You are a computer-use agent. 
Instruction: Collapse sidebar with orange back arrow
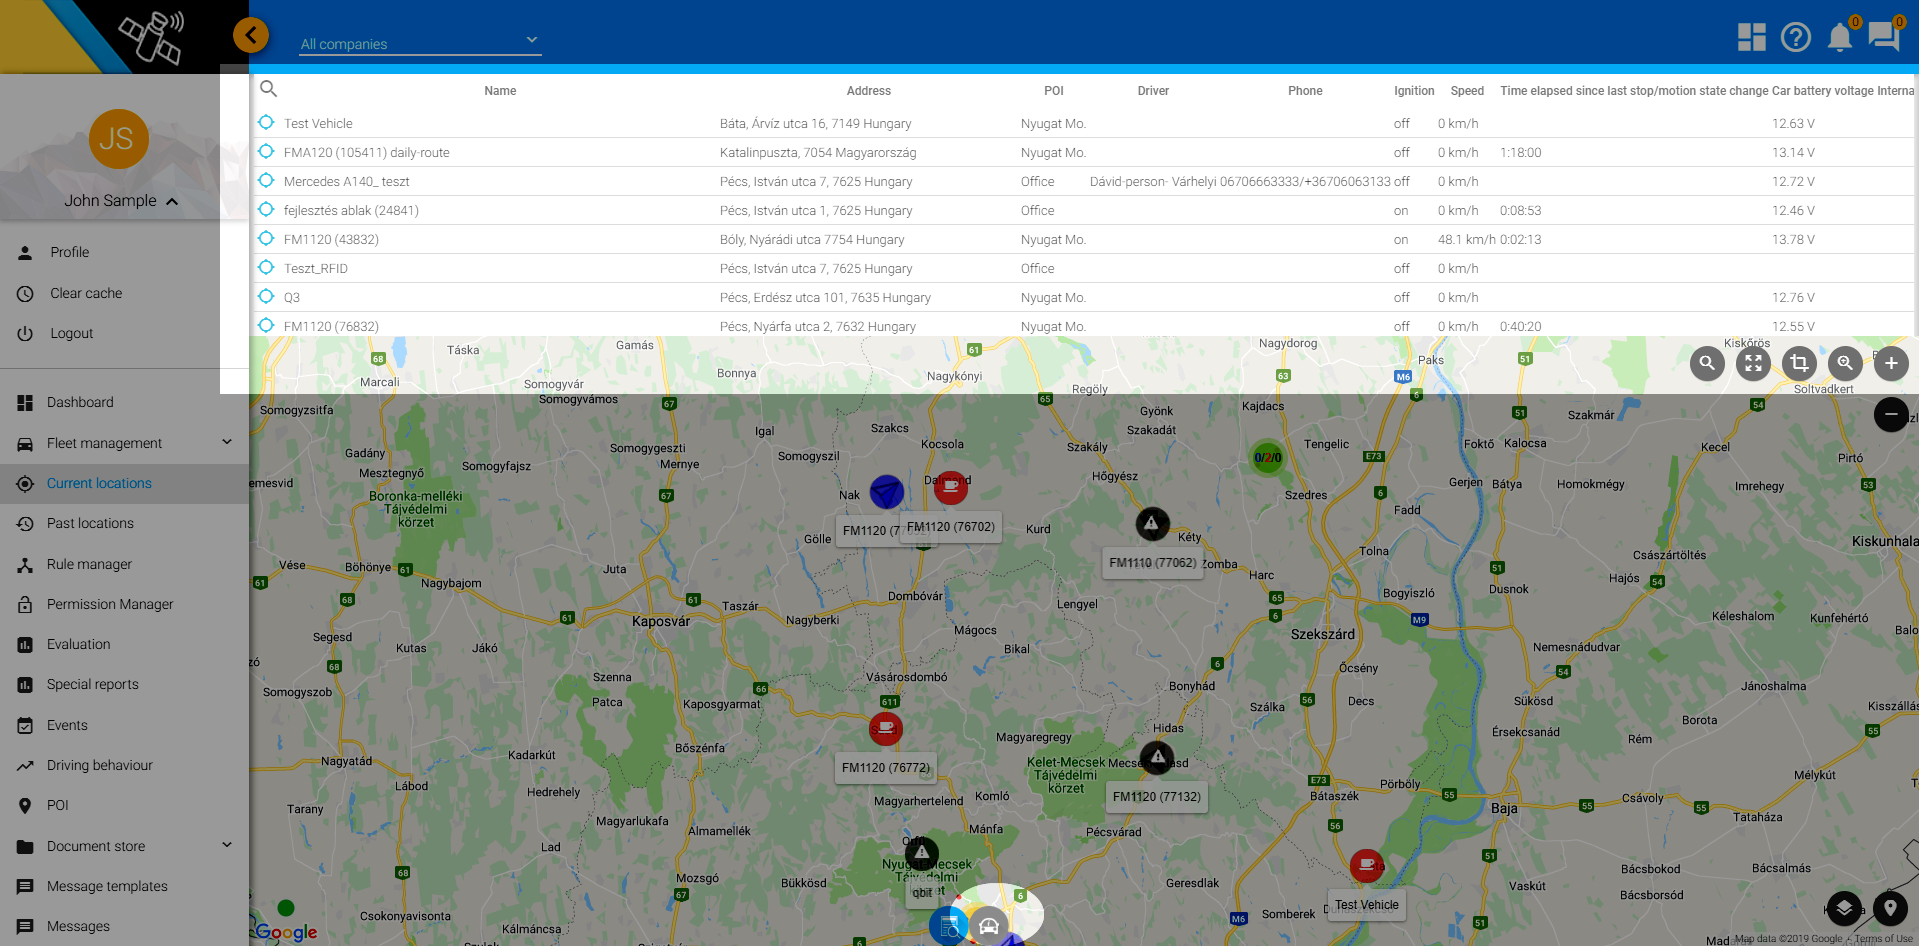tap(251, 36)
